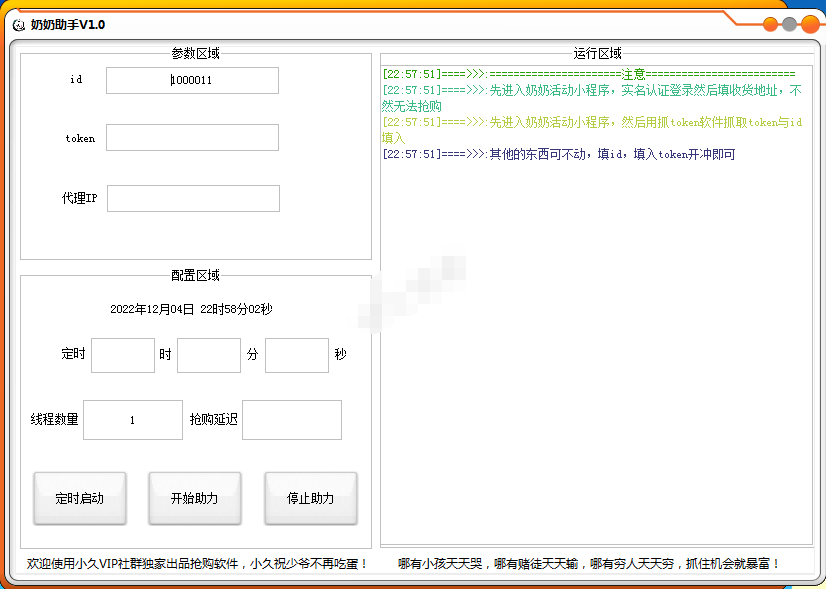Click the hour (时) timer field
Image resolution: width=826 pixels, height=589 pixels.
(x=122, y=355)
